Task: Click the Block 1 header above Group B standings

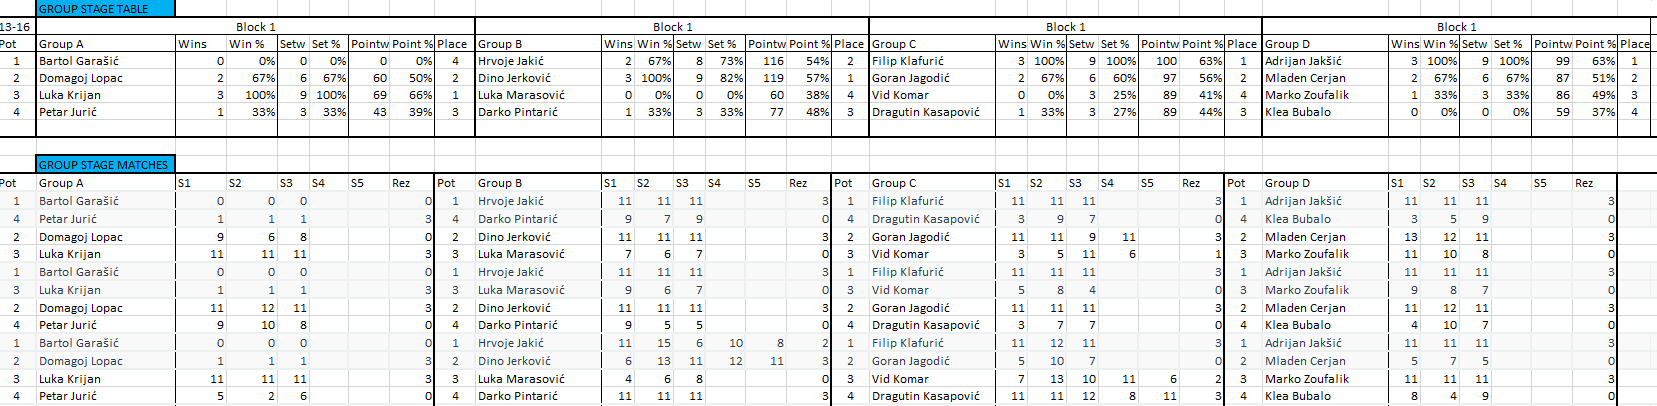Action: pos(672,27)
